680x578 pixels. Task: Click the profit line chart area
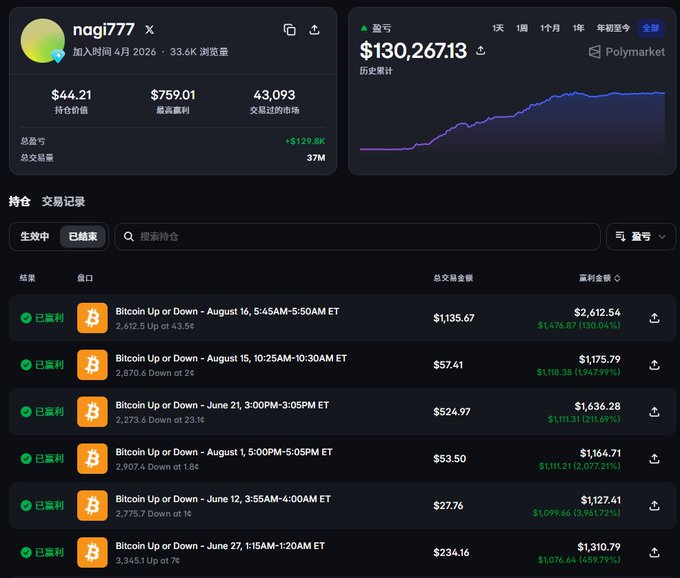[x=512, y=124]
